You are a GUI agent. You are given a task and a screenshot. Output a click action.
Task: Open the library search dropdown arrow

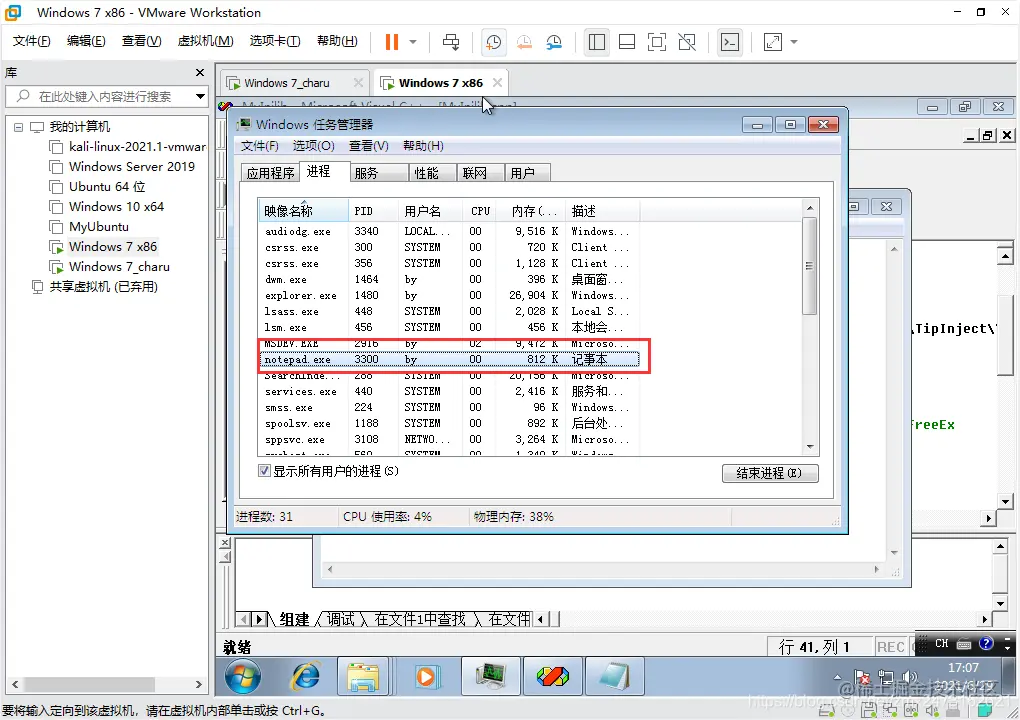pyautogui.click(x=200, y=96)
